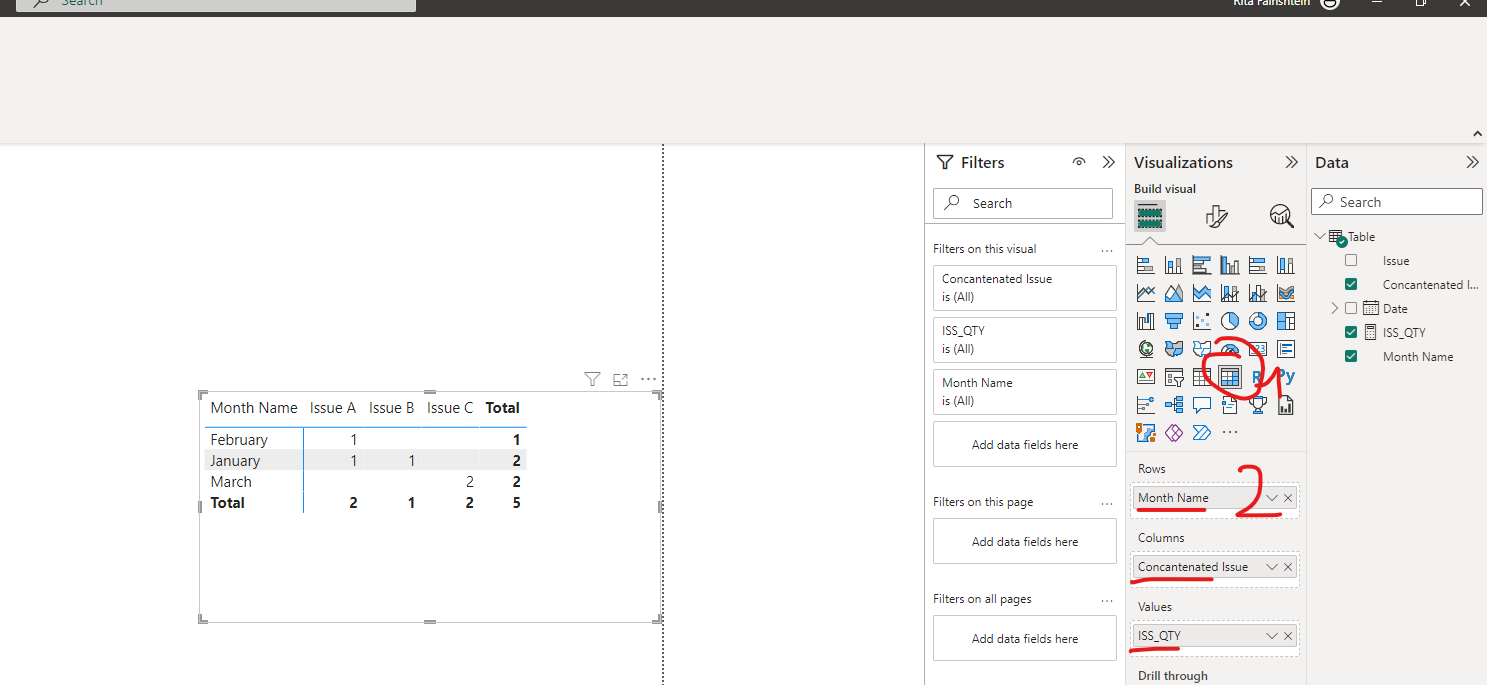
Task: Select the Area chart visual
Action: (x=1174, y=293)
